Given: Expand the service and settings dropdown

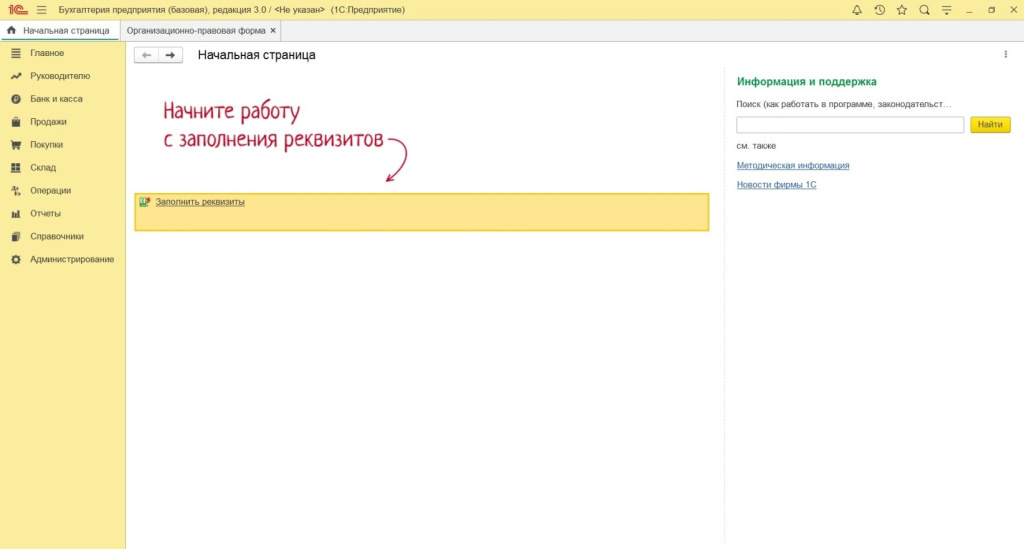Looking at the screenshot, I should pyautogui.click(x=946, y=10).
